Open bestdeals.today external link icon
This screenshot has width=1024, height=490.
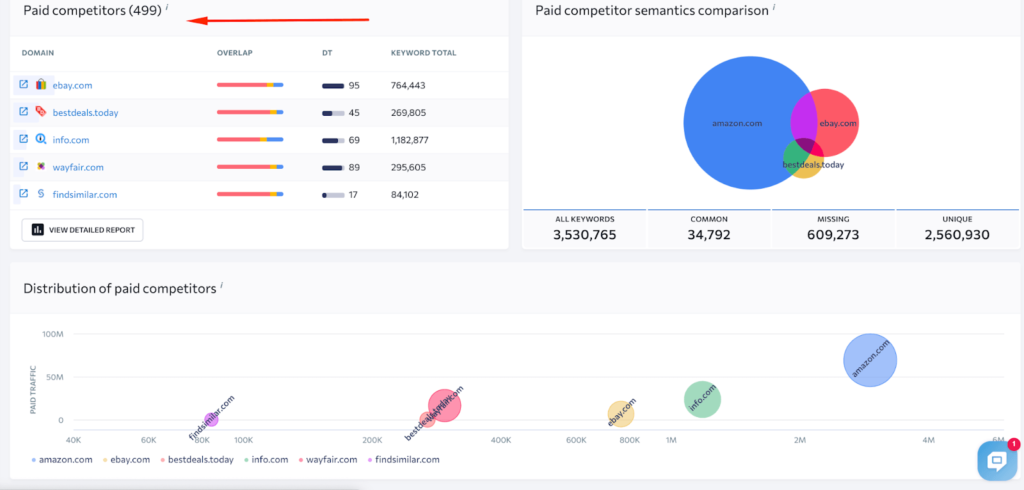pyautogui.click(x=24, y=112)
